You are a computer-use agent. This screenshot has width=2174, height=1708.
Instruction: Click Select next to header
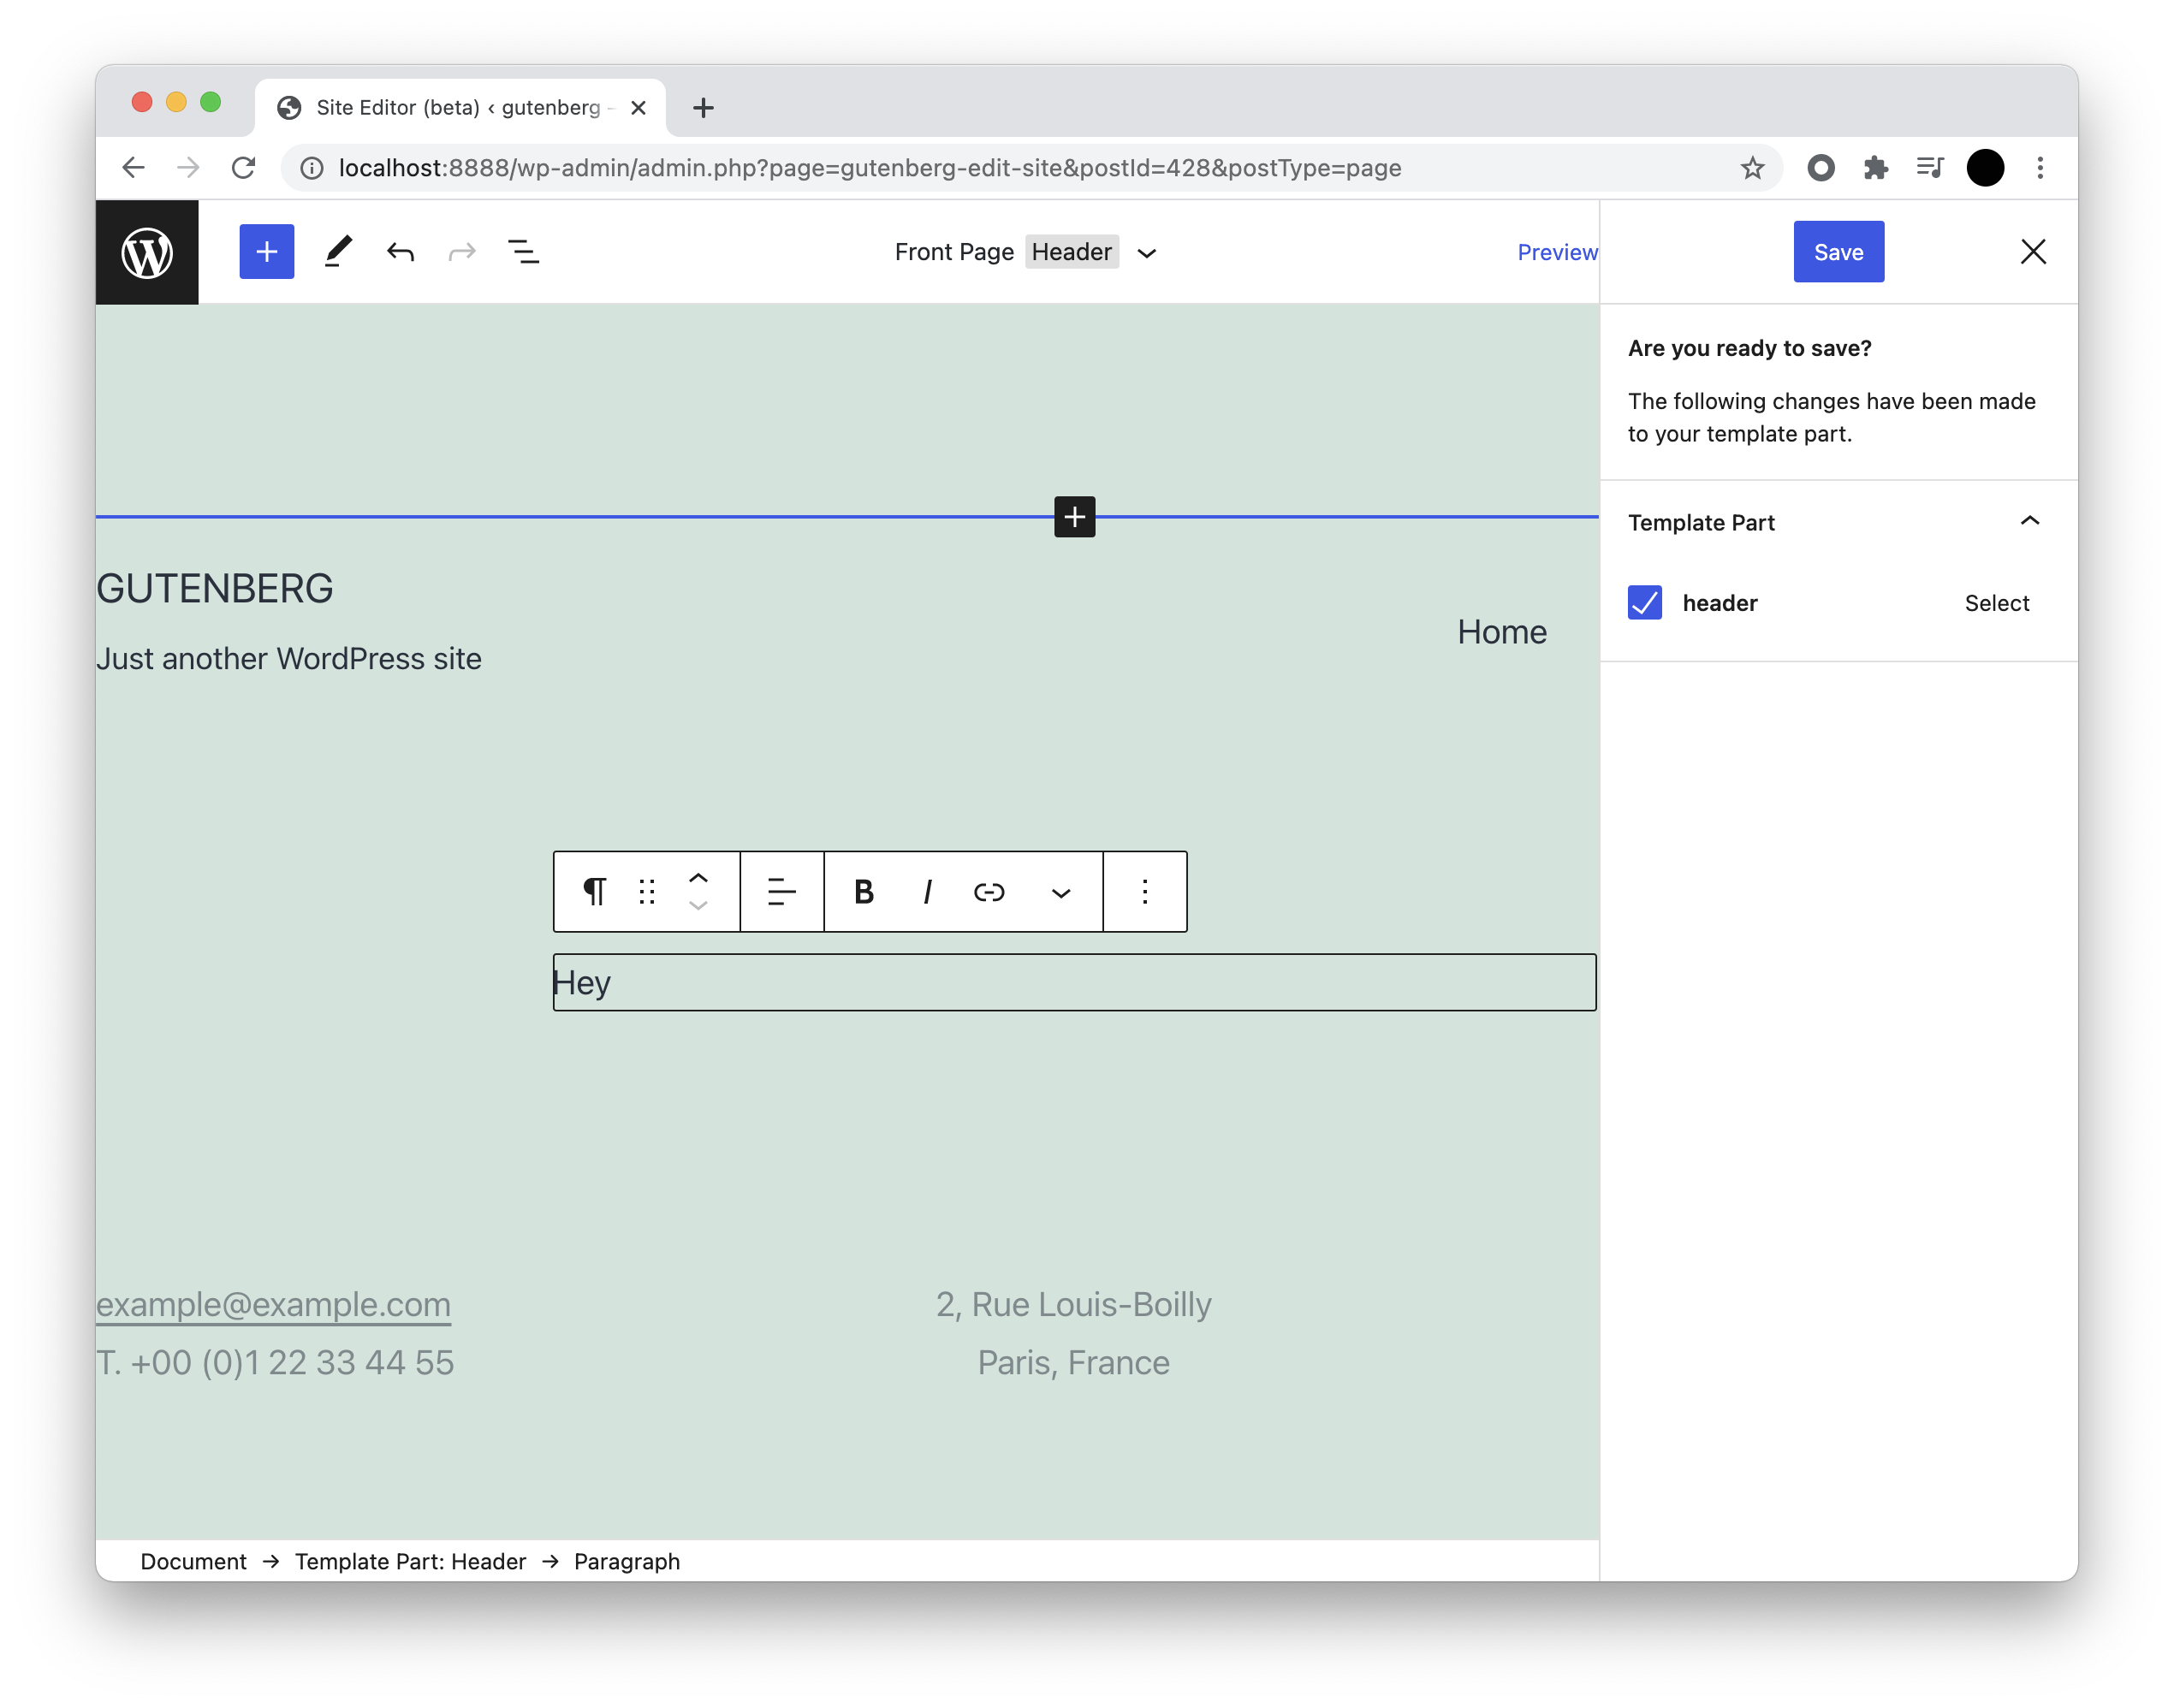[x=1996, y=602]
